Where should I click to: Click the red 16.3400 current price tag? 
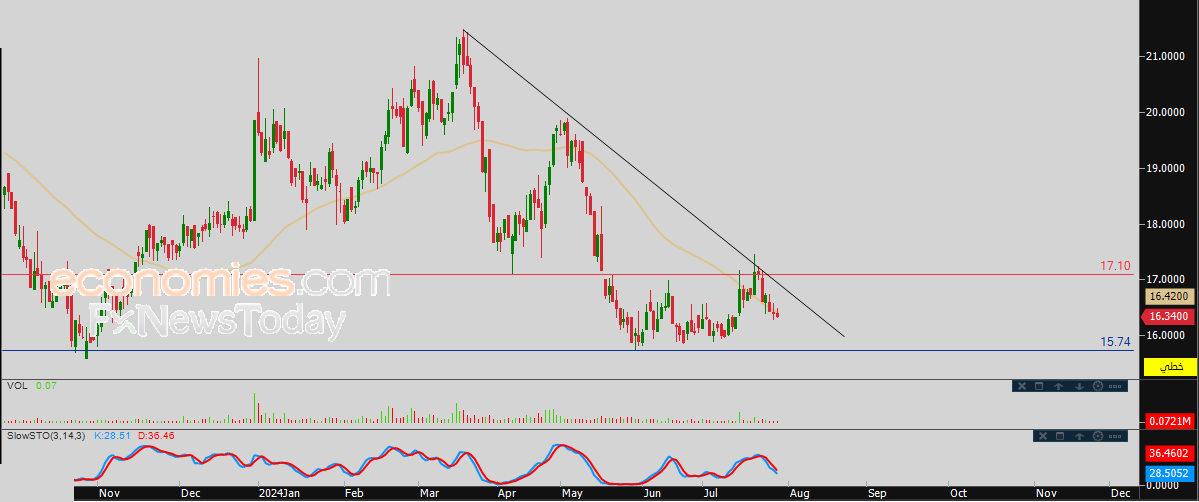1170,316
